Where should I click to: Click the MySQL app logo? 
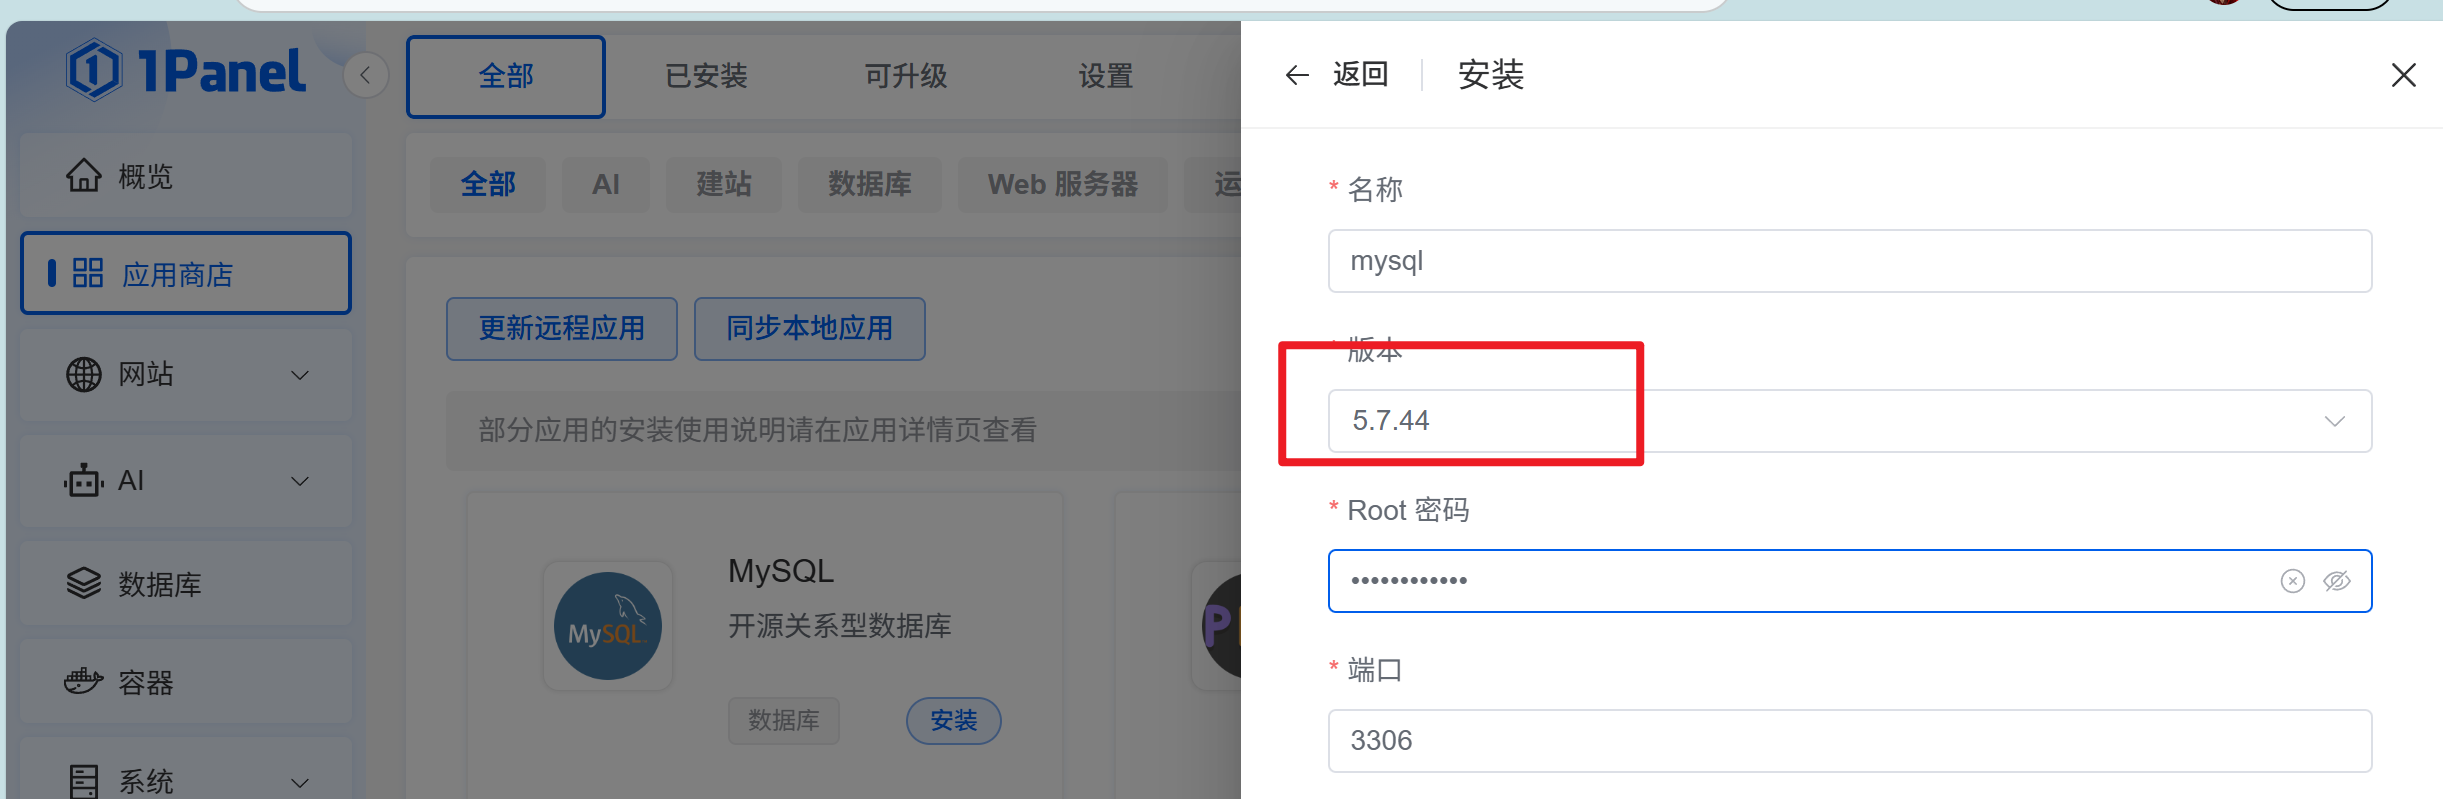608,626
